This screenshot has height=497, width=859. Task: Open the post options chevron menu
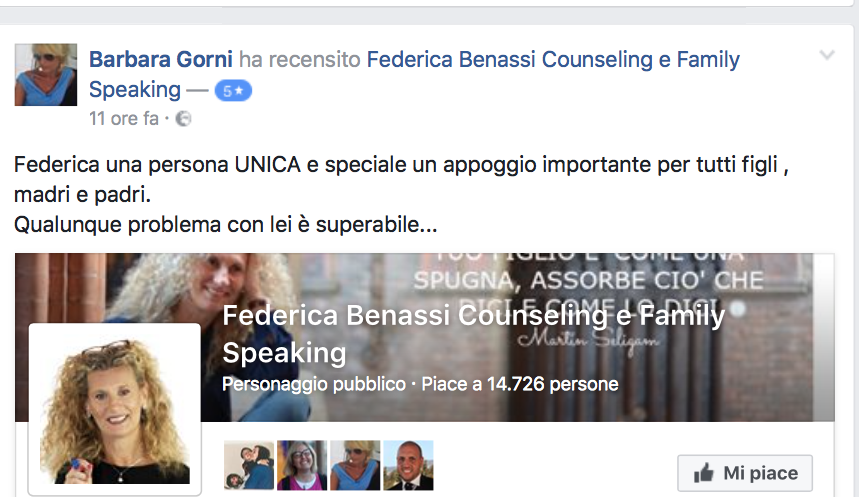click(x=827, y=55)
